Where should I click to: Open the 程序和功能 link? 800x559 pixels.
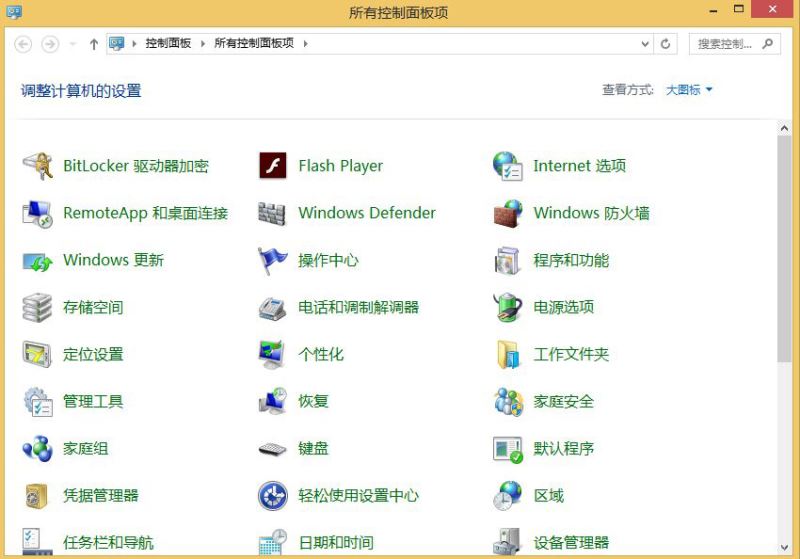tap(571, 260)
